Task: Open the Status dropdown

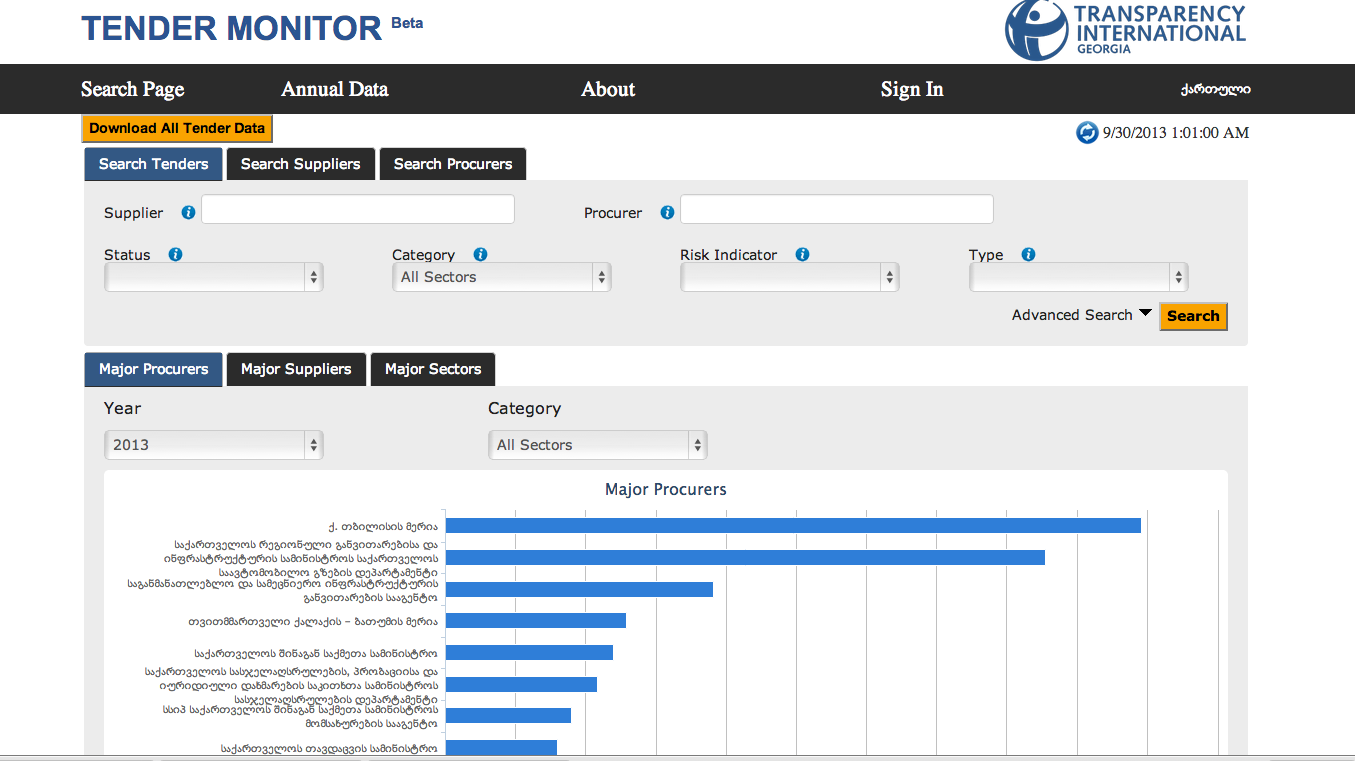Action: click(x=214, y=278)
